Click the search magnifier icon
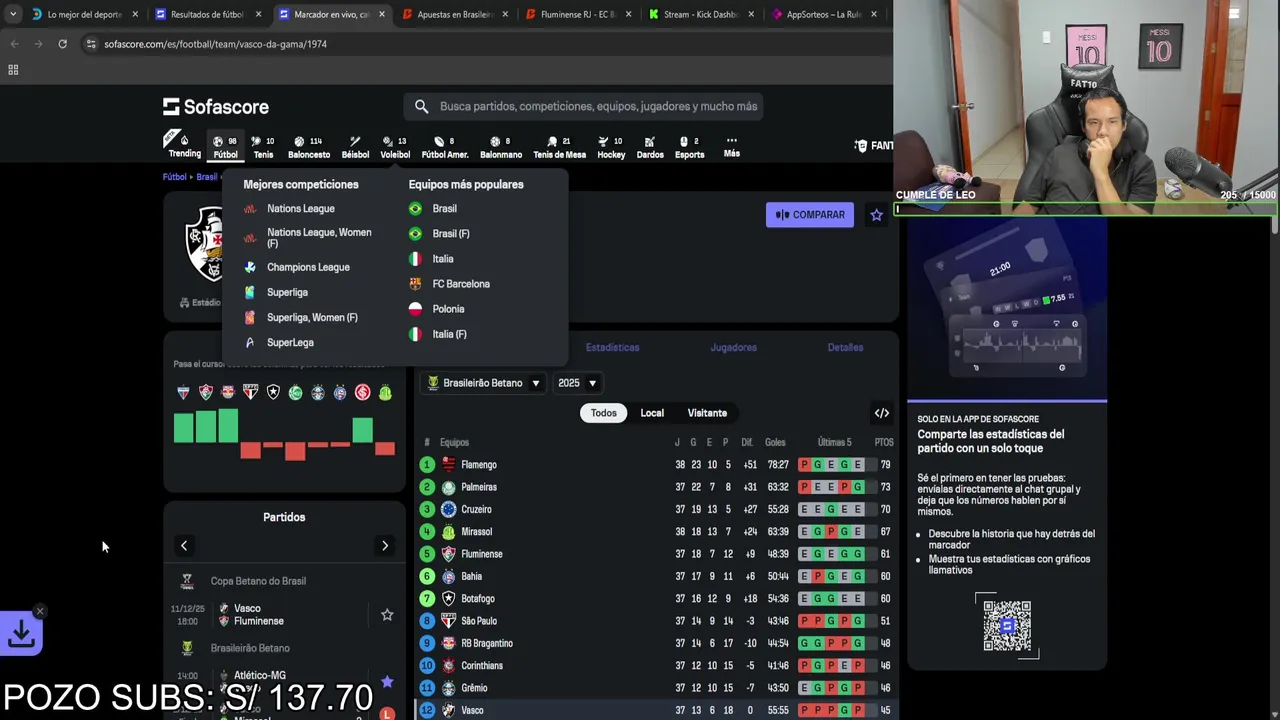Image resolution: width=1280 pixels, height=720 pixels. click(421, 106)
